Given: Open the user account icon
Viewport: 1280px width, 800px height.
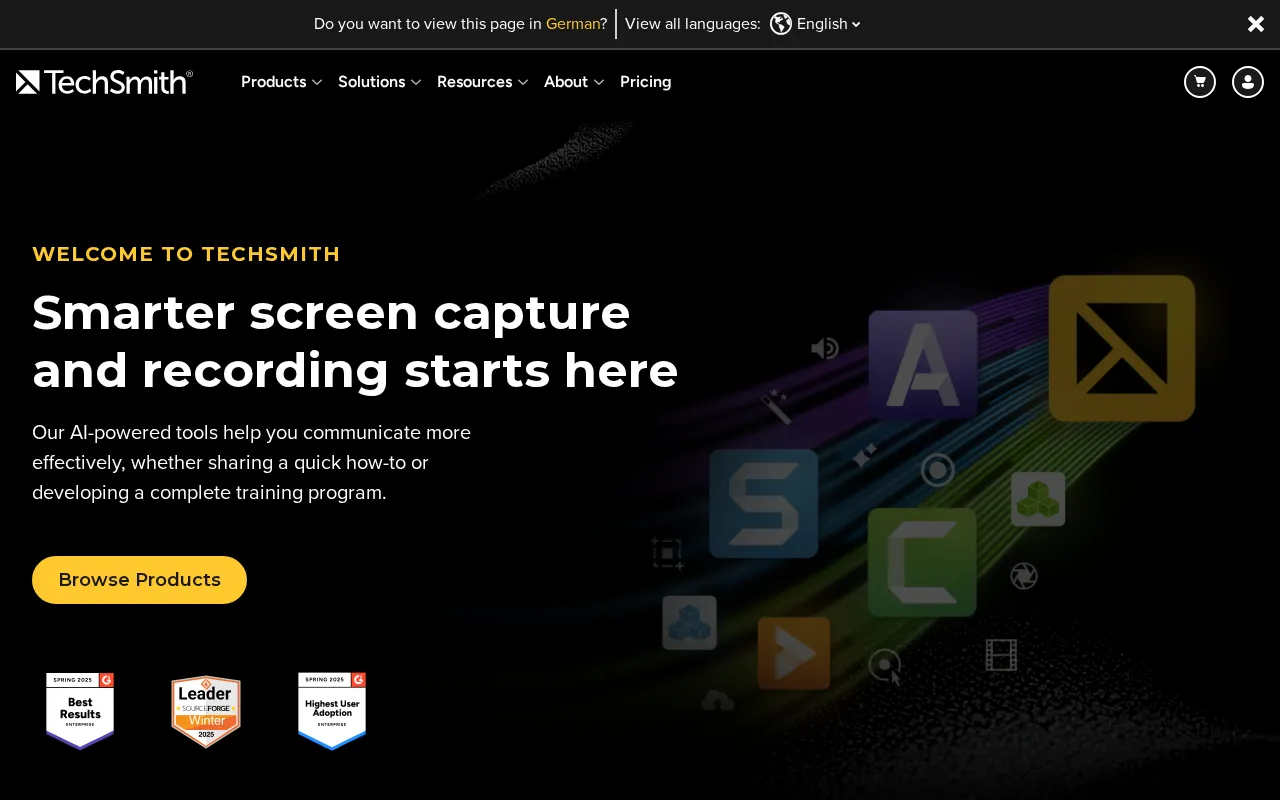Looking at the screenshot, I should coord(1248,82).
